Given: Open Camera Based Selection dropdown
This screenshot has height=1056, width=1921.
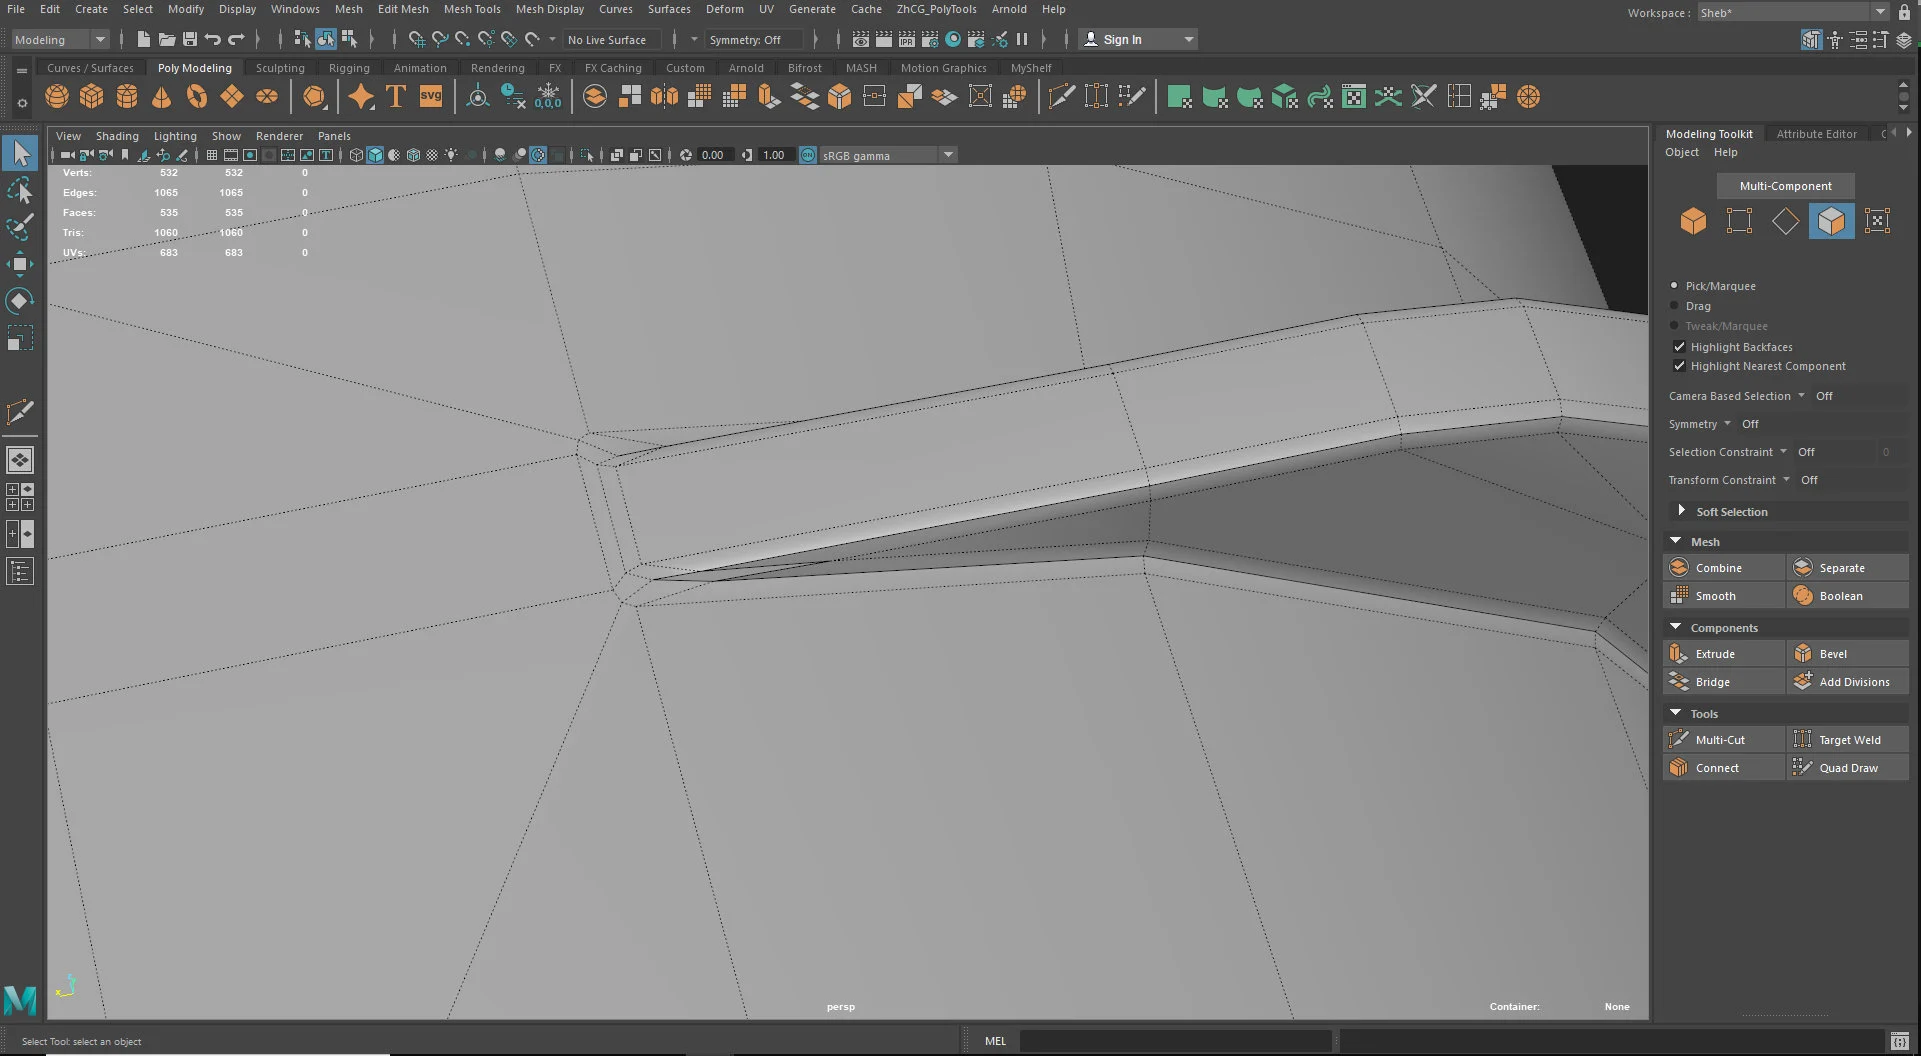Looking at the screenshot, I should pos(1801,395).
